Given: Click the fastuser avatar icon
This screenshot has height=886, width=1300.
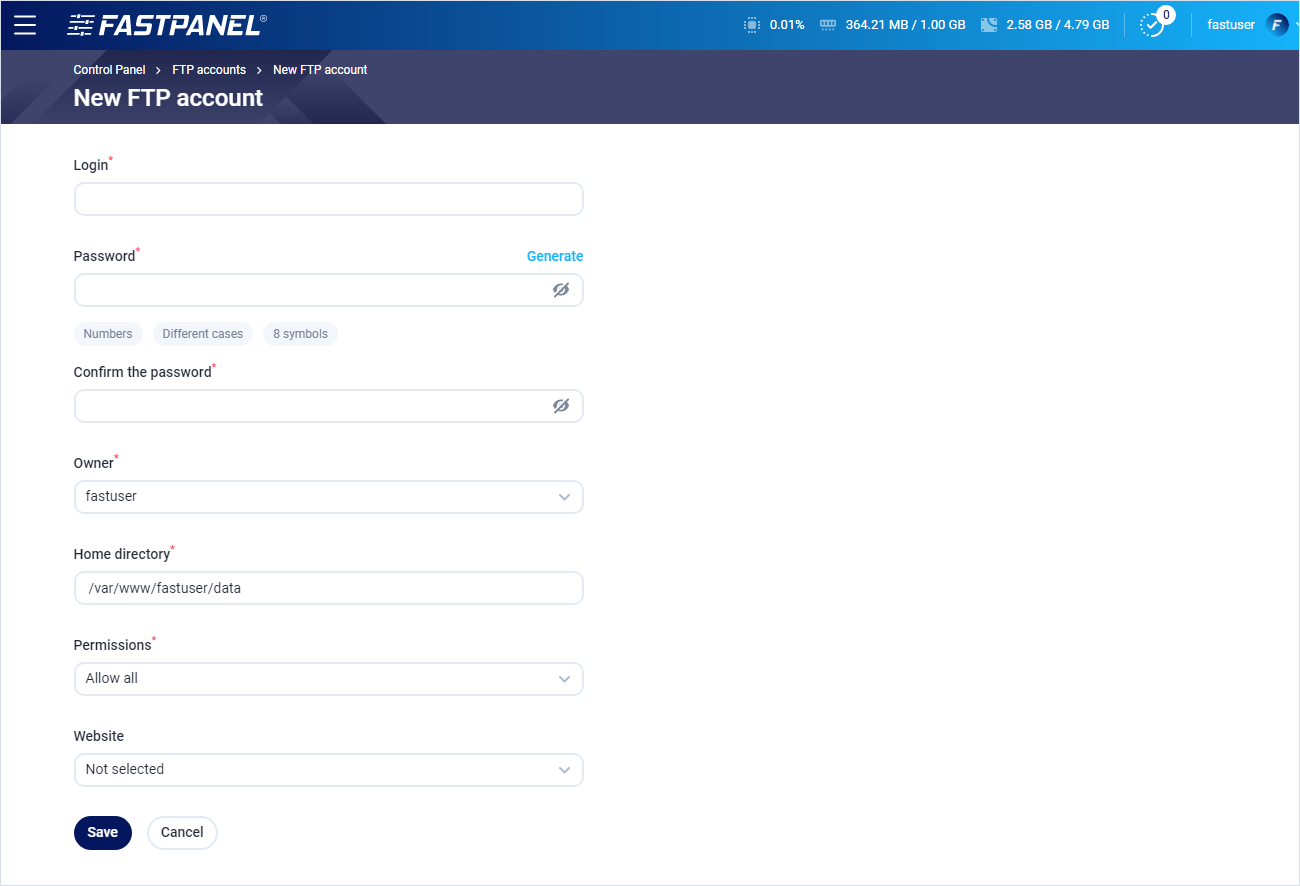Looking at the screenshot, I should point(1276,25).
